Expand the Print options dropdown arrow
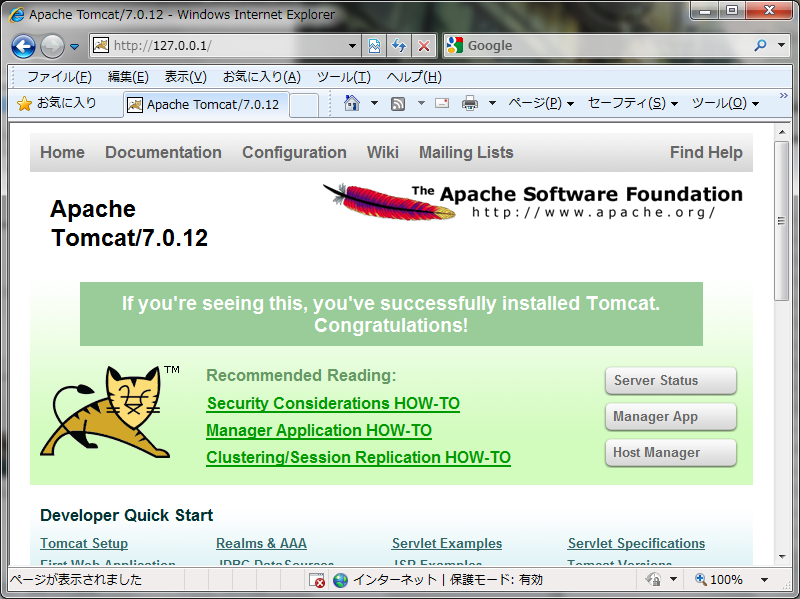Viewport: 800px width, 599px height. 492,103
